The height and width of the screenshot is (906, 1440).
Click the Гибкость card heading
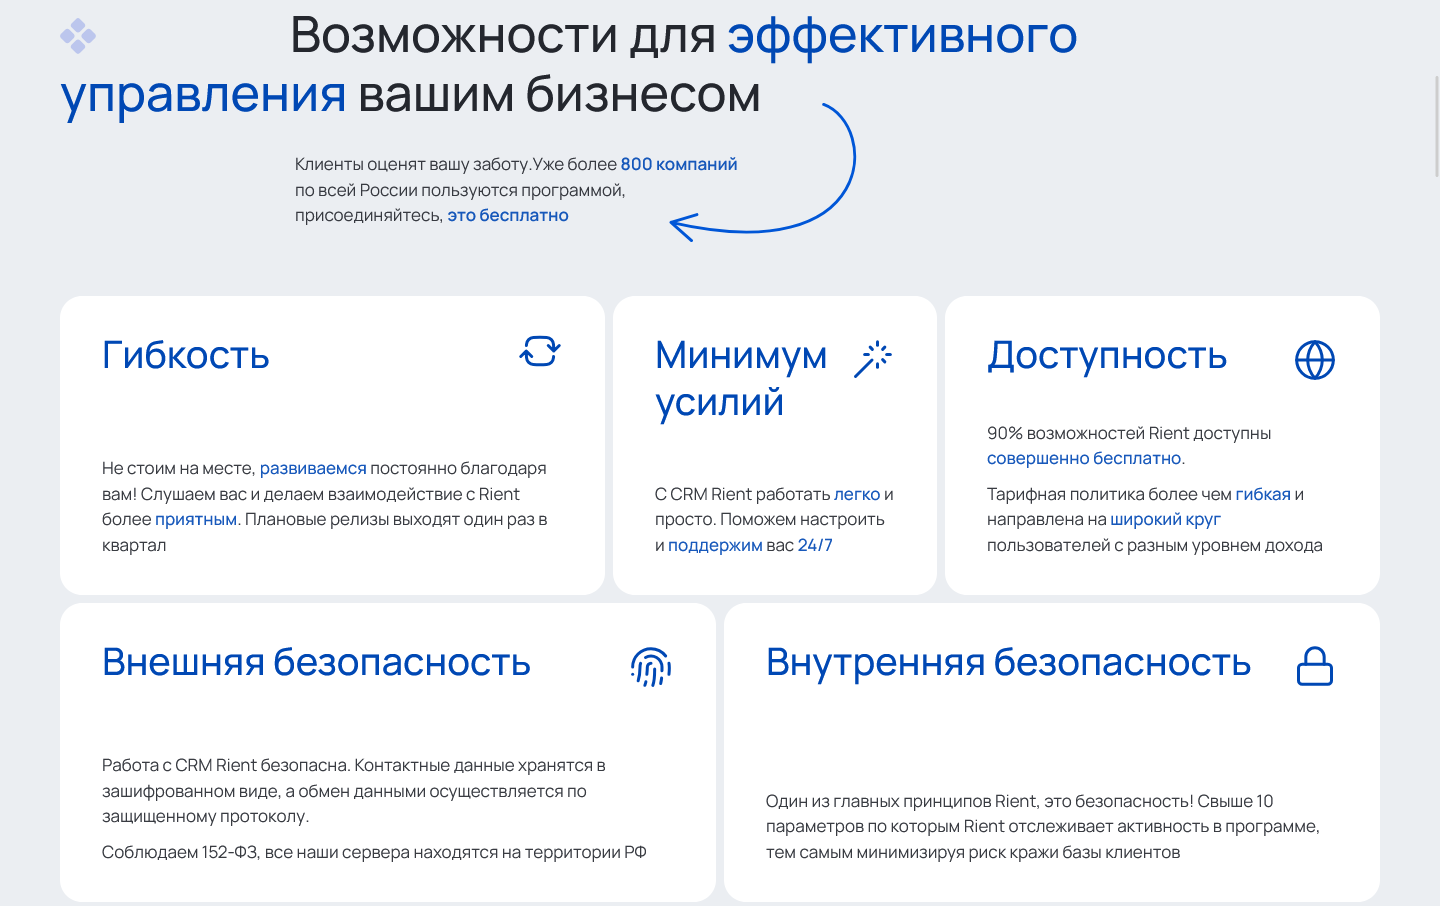(x=186, y=355)
